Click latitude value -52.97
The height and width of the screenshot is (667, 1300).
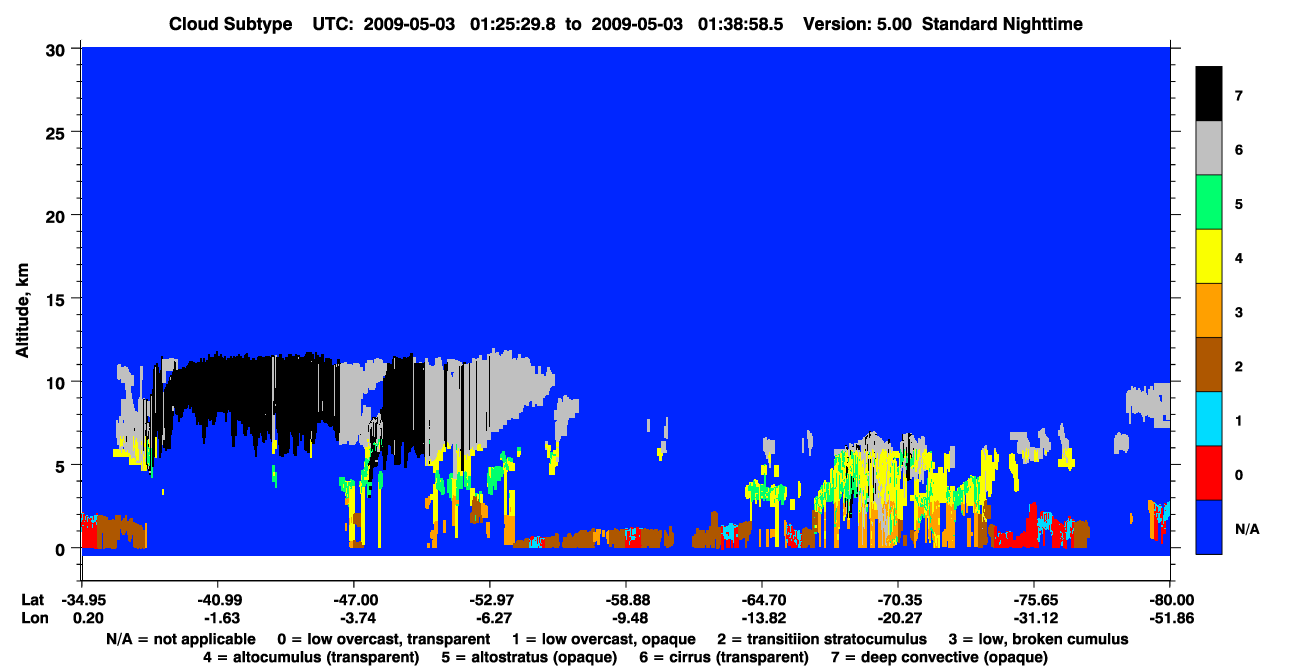coord(489,600)
